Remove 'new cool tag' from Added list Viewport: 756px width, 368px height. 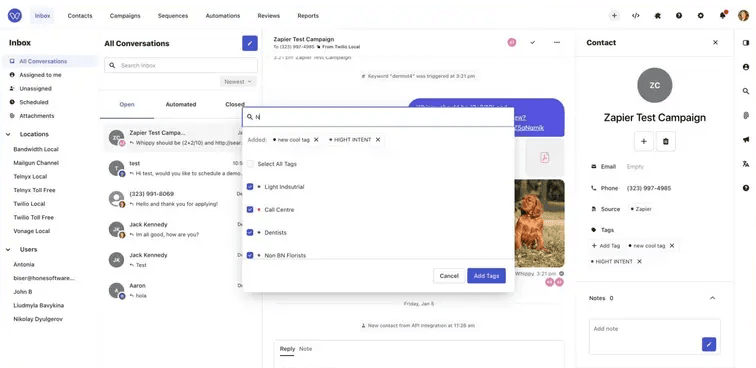pyautogui.click(x=316, y=139)
